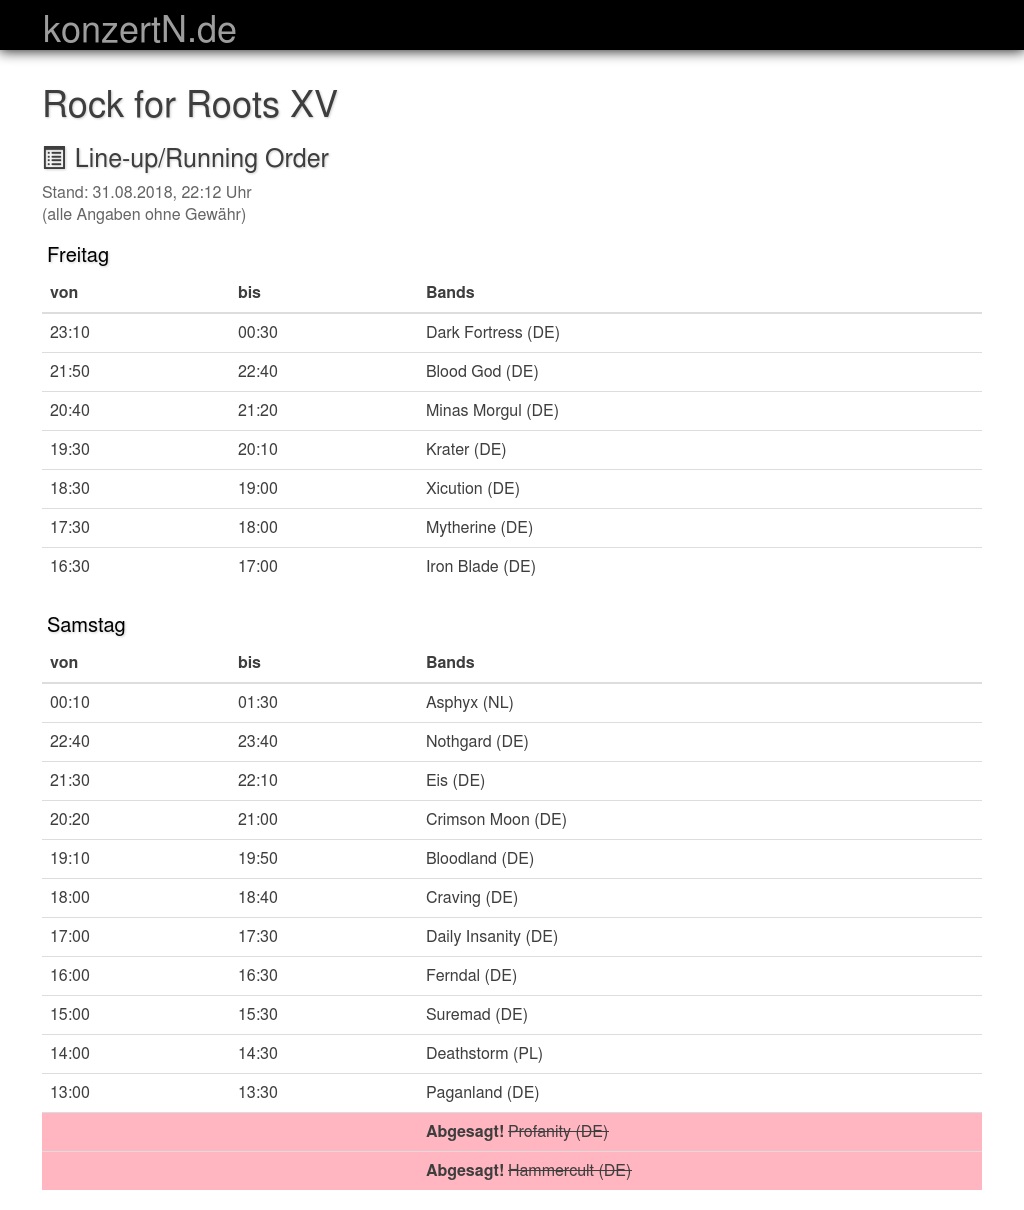This screenshot has height=1210, width=1024.
Task: Choose Krater (DE) in Friday list
Action: pyautogui.click(x=465, y=450)
